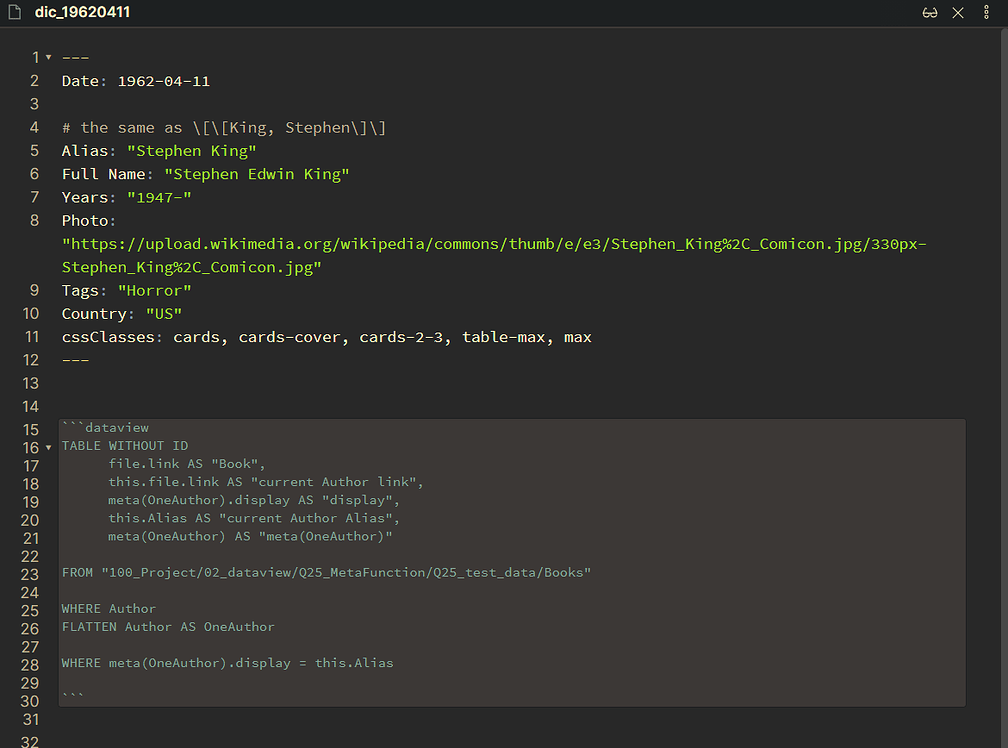1008x748 pixels.
Task: Close the dic_19620411 pane
Action: click(957, 12)
